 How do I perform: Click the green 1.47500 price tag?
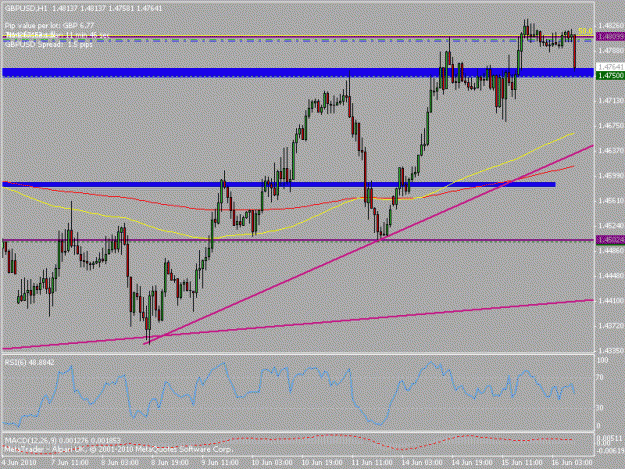(610, 75)
